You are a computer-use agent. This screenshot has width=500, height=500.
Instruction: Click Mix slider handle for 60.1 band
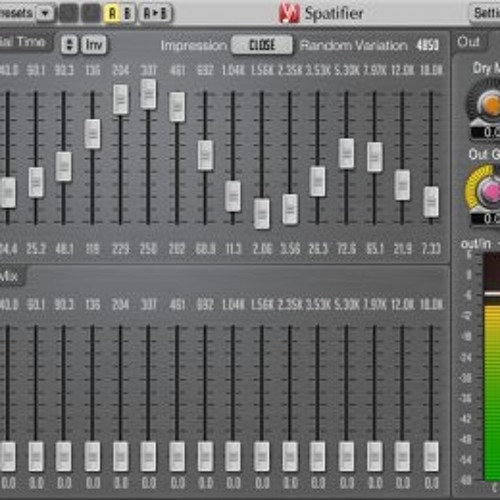(36, 456)
